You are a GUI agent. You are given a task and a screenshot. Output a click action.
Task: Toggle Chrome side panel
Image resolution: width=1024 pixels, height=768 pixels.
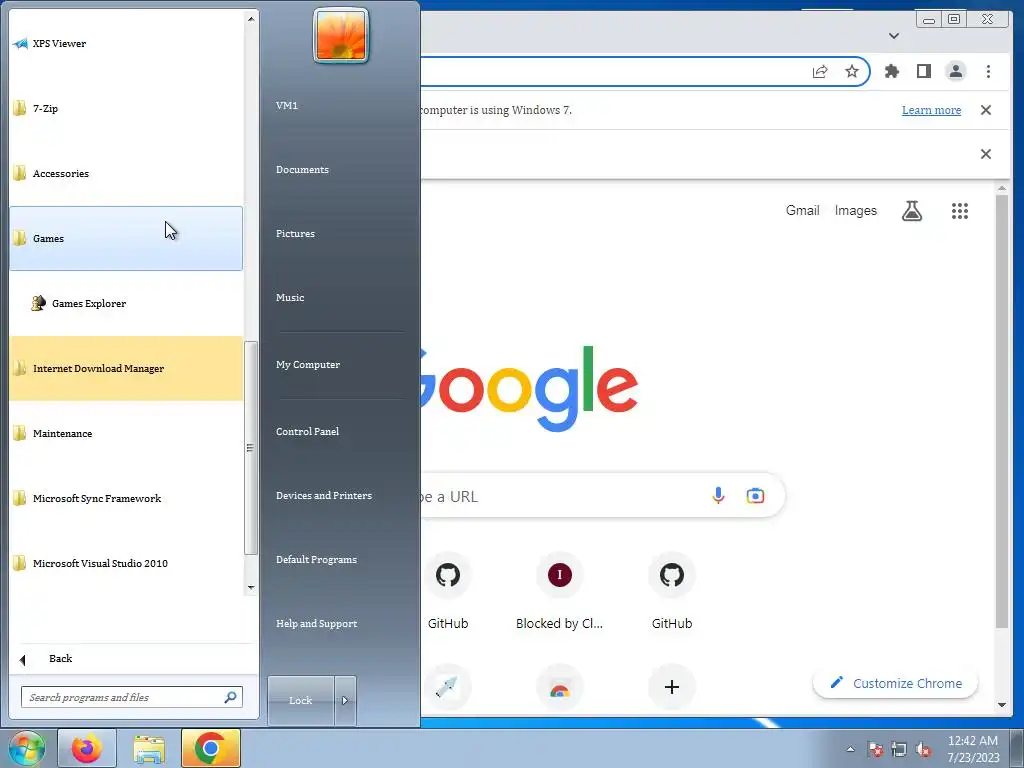pos(923,71)
